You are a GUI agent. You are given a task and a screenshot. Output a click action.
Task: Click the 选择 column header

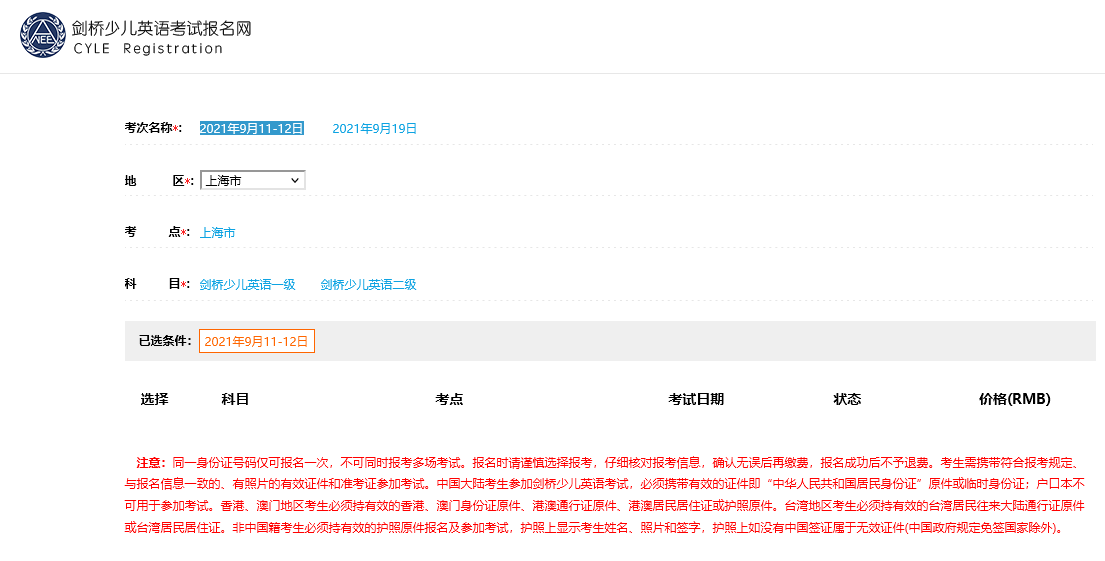click(154, 399)
